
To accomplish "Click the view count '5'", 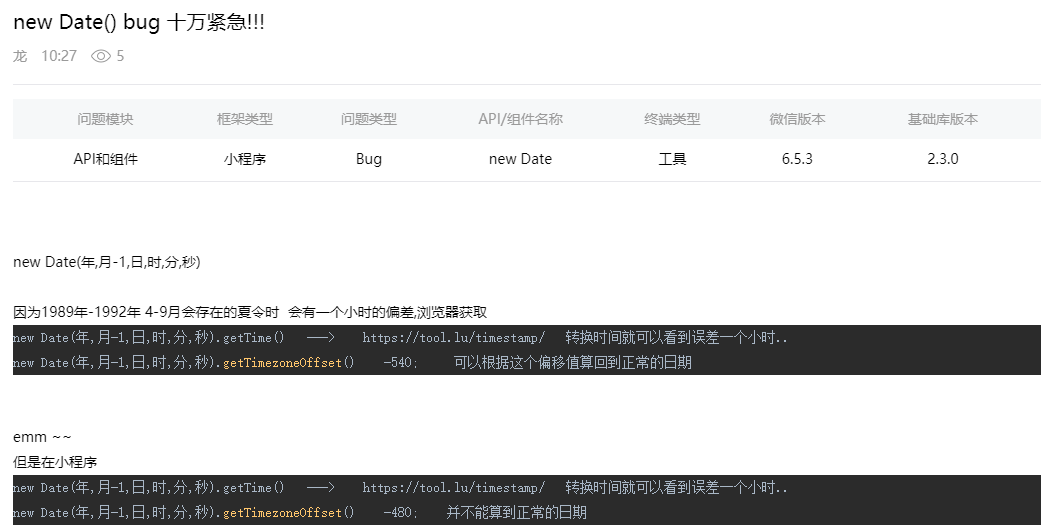I will pyautogui.click(x=120, y=56).
